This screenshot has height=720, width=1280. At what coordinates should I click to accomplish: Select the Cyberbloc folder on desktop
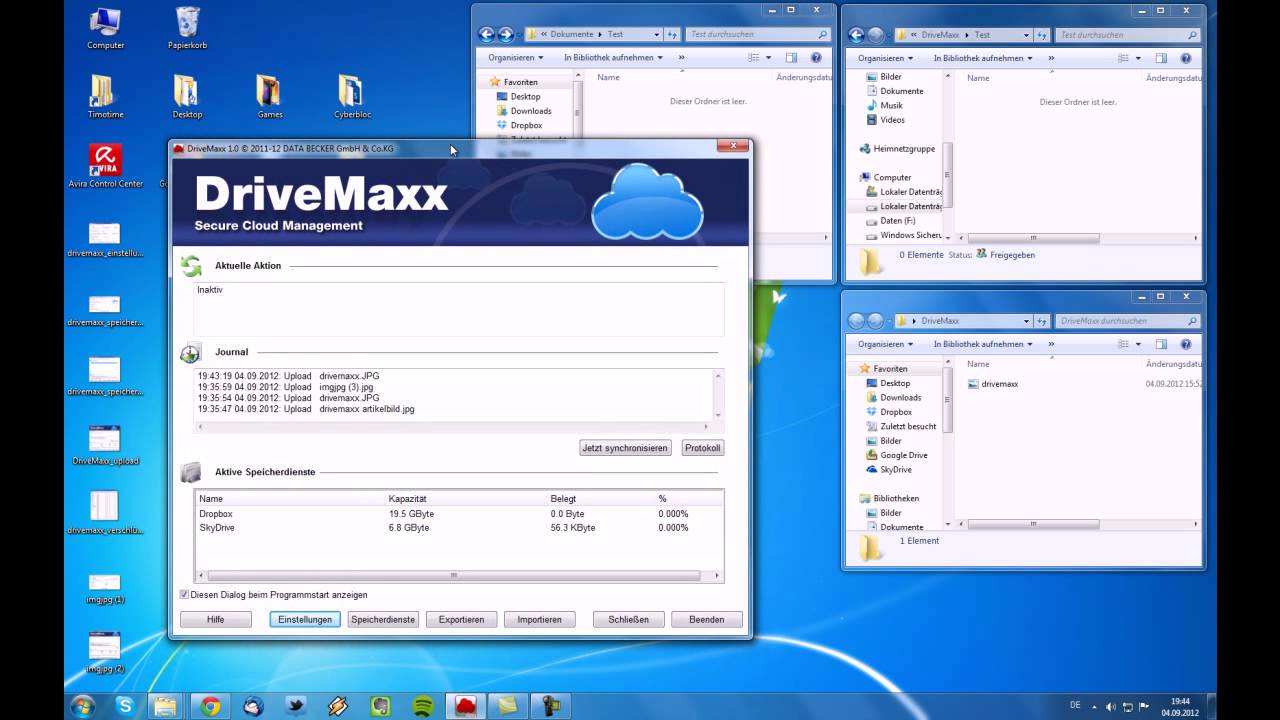tap(352, 97)
